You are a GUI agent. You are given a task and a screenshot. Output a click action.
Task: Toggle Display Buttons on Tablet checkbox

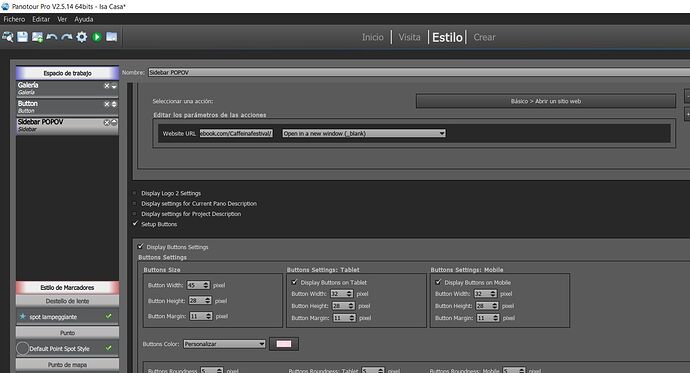294,282
